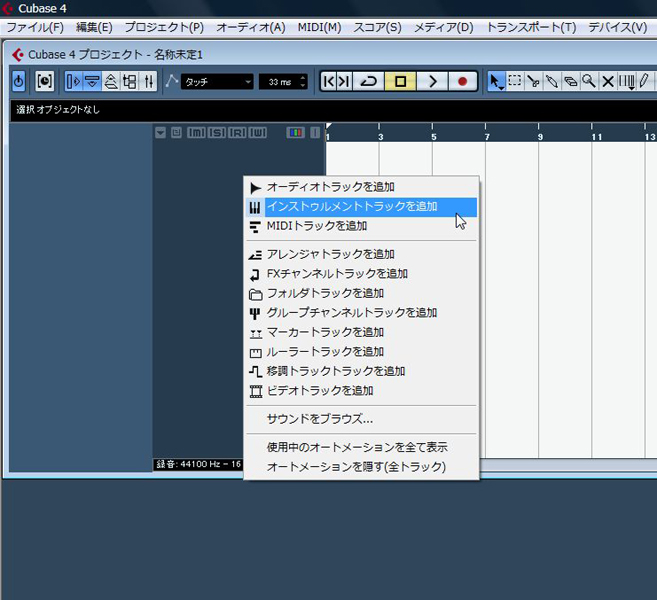Select the Erase tool
This screenshot has height=600, width=657.
(x=570, y=81)
